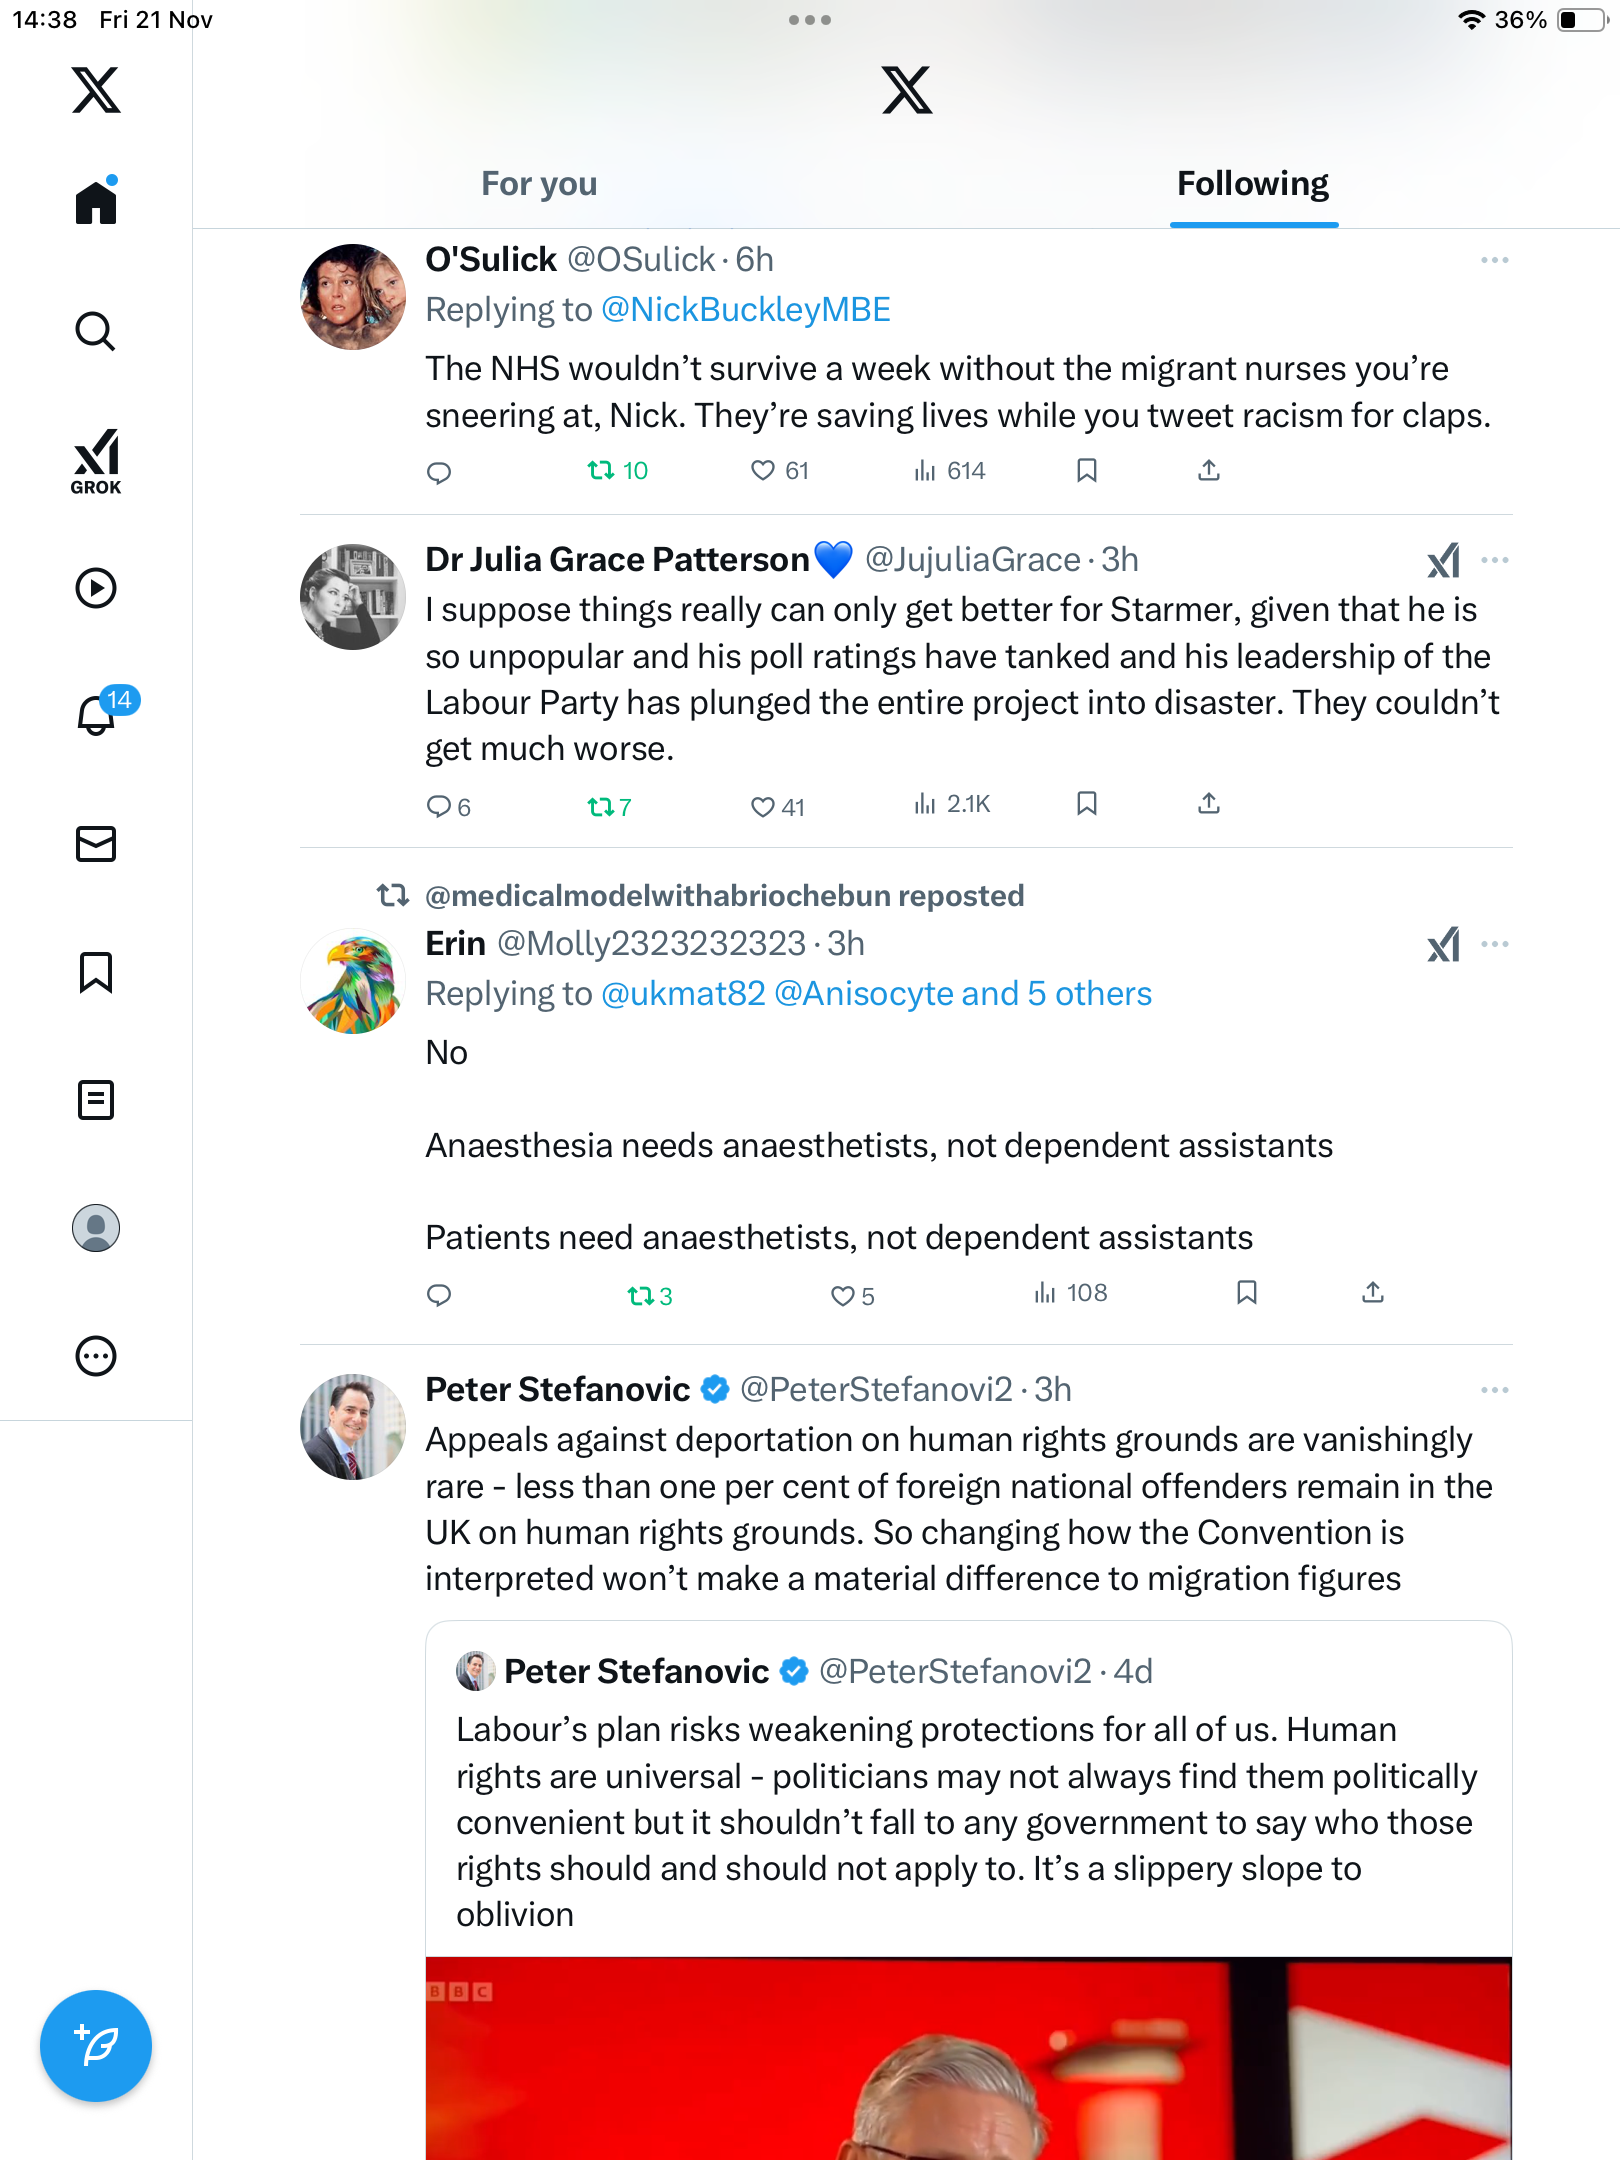Screen dimensions: 1620x2160
Task: Share the O'Sulick post
Action: [x=1209, y=470]
